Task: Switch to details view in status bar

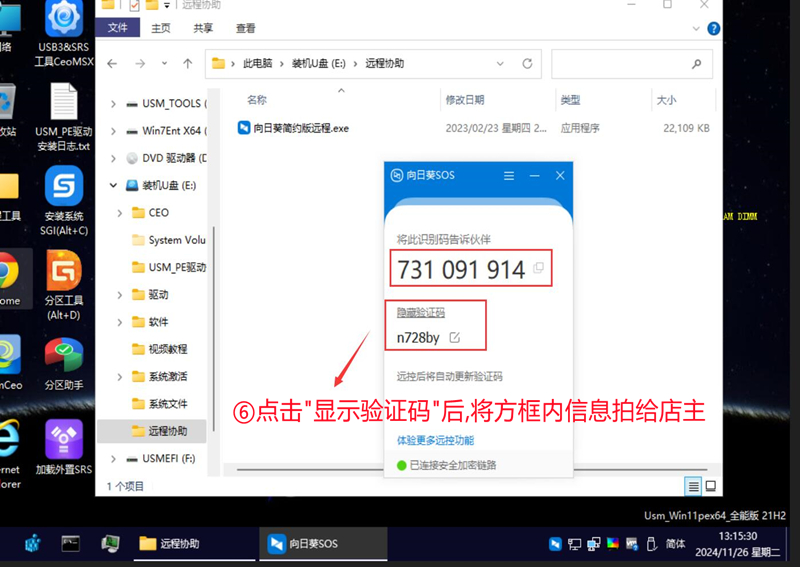Action: [x=693, y=486]
